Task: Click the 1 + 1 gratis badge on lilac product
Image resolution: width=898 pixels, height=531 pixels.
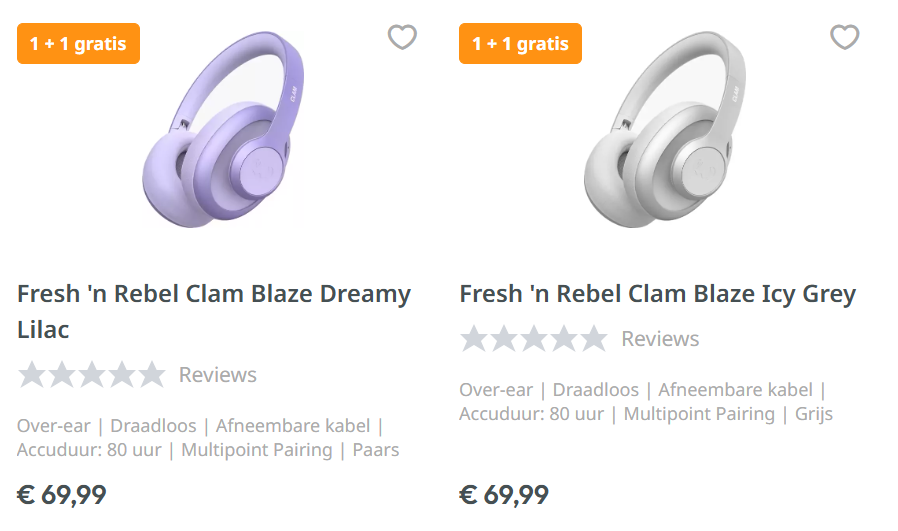Action: (x=78, y=44)
